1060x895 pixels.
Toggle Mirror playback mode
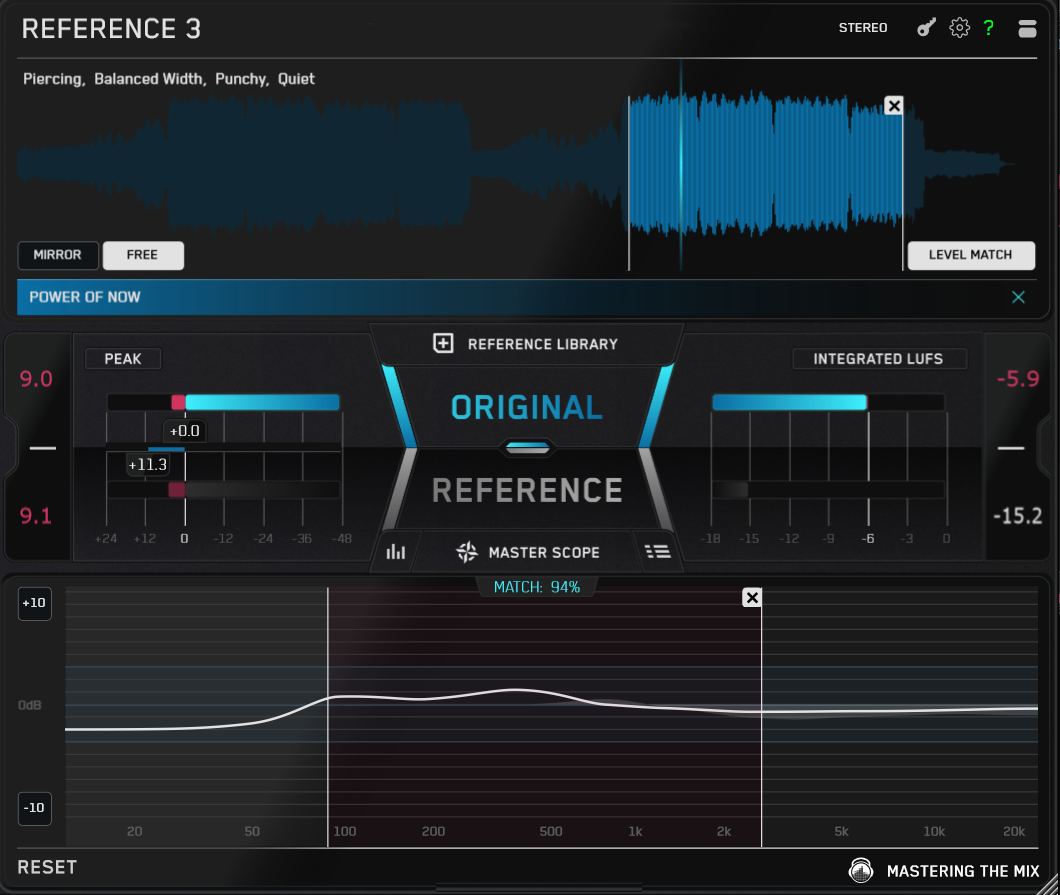point(57,255)
